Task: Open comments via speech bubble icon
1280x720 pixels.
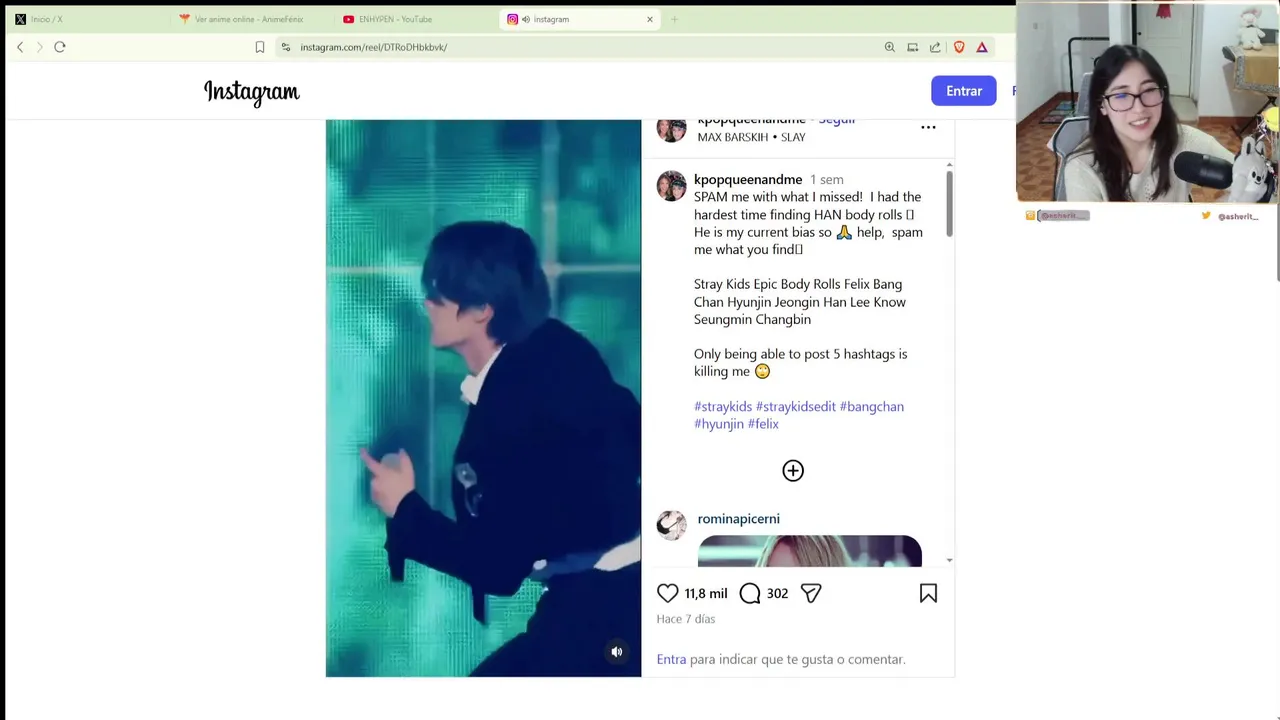Action: (750, 593)
